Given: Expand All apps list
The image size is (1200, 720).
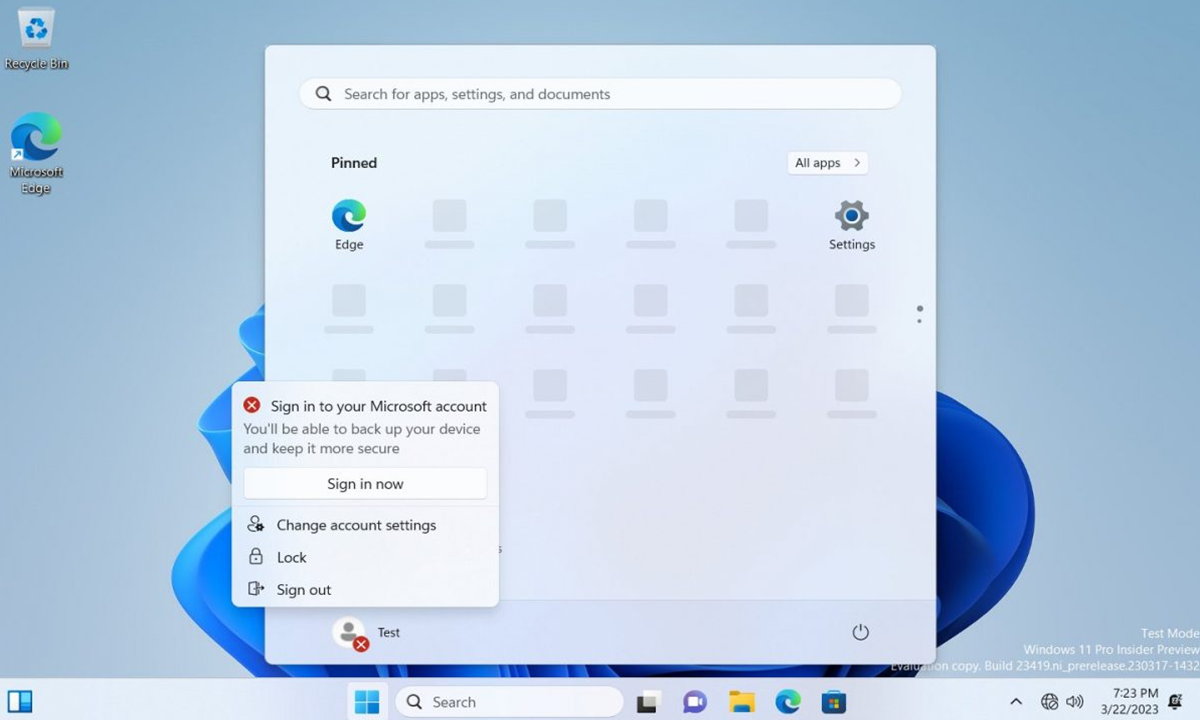Looking at the screenshot, I should (x=827, y=163).
